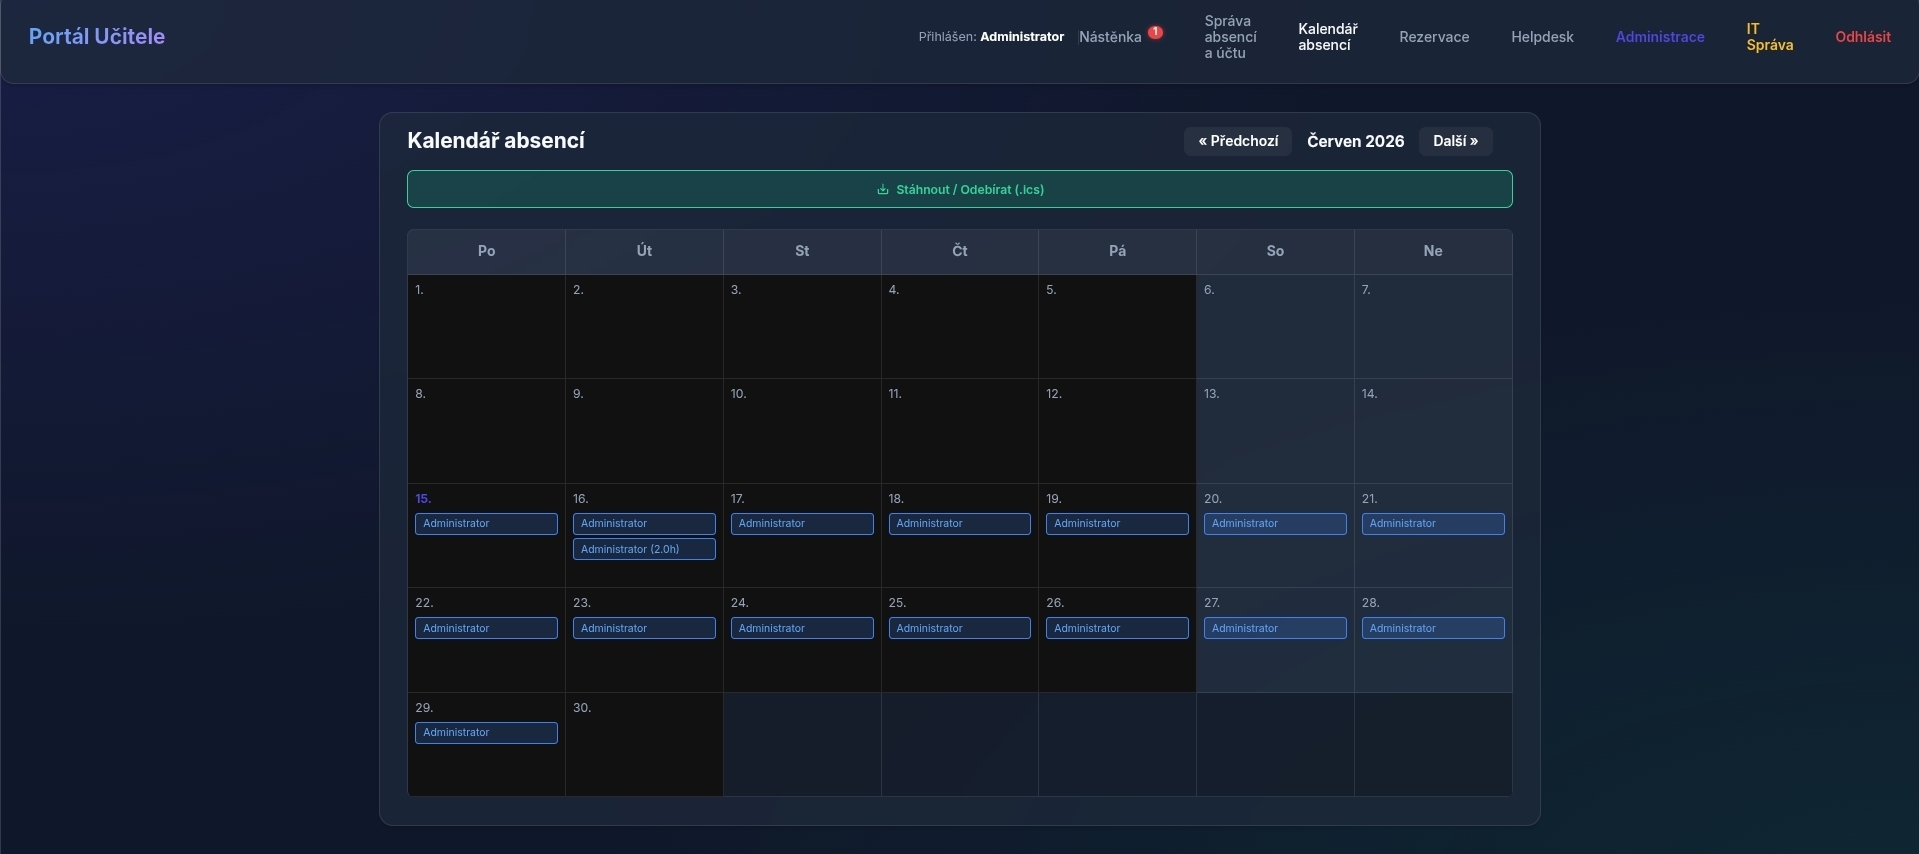Viewport: 1919px width, 854px height.
Task: Open the Administrator entry on Saturday the 20th
Action: click(x=1275, y=524)
